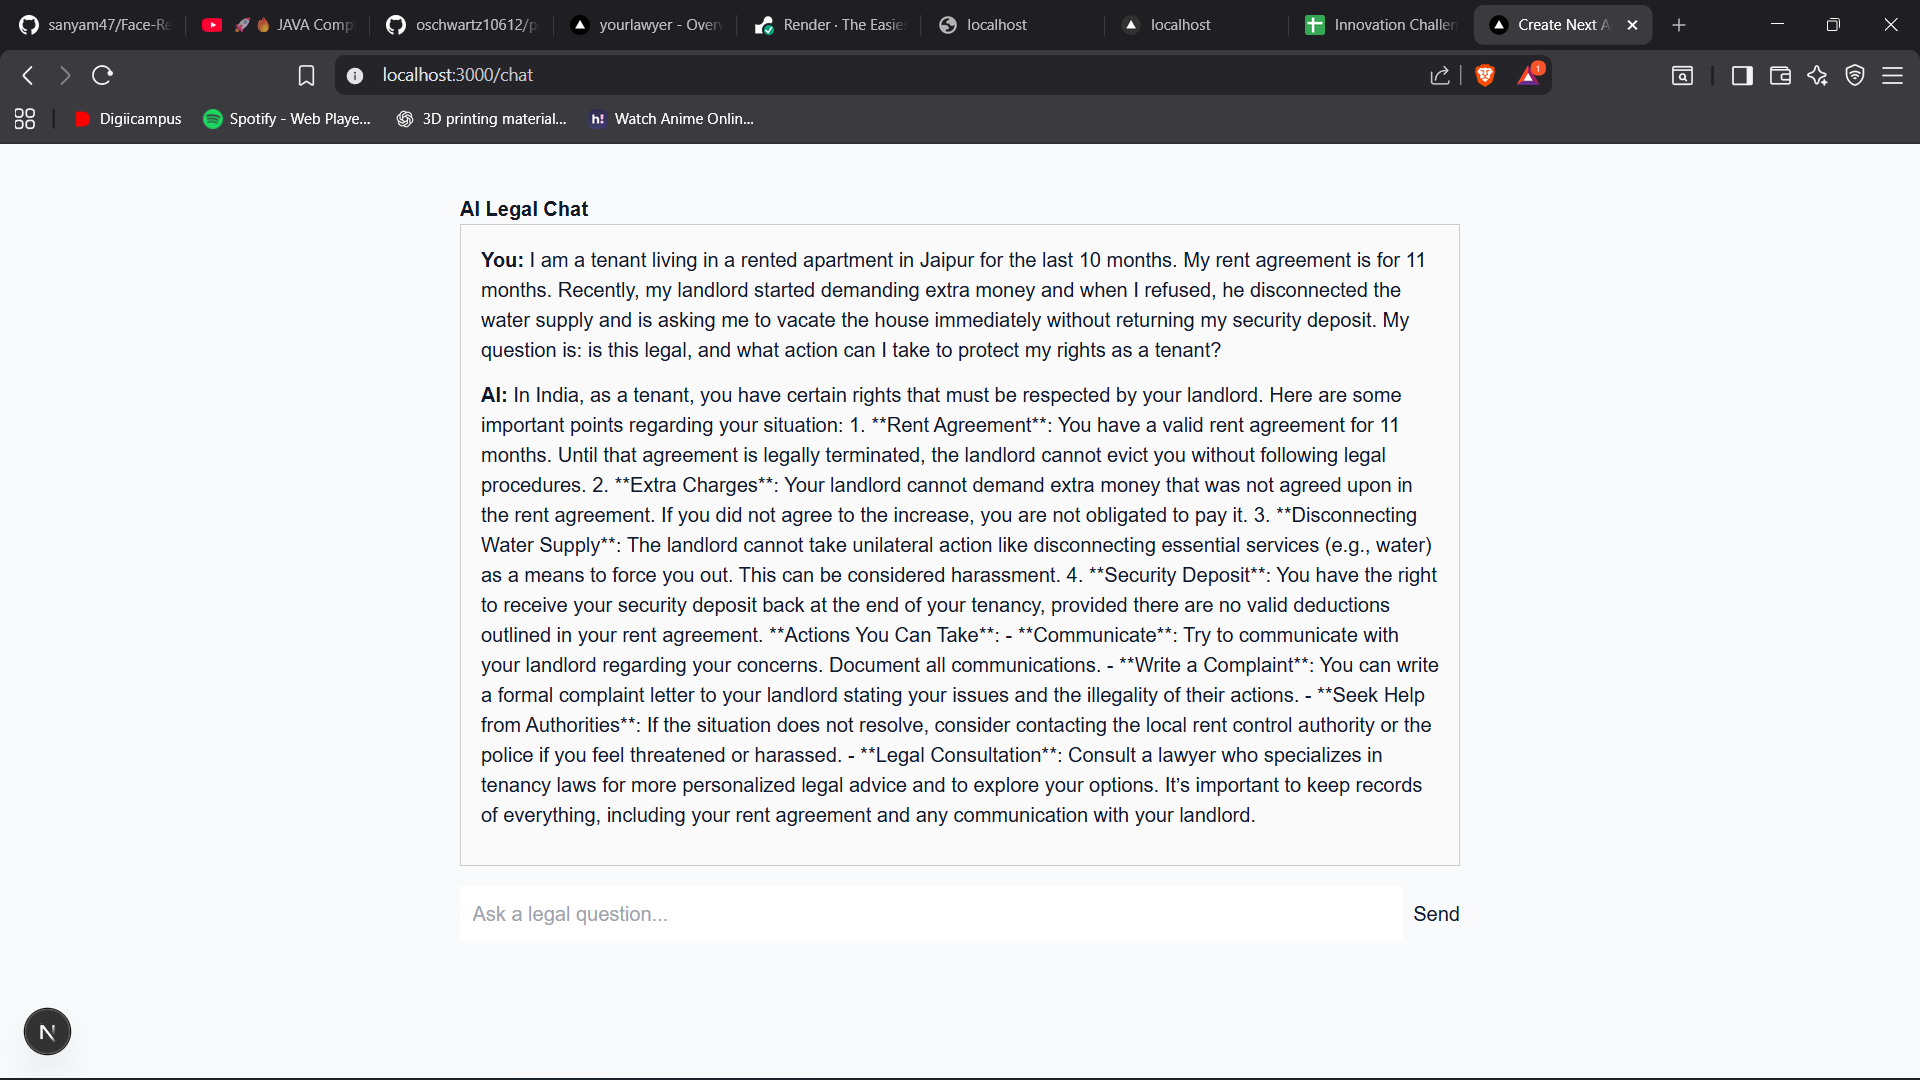Open the Spotify Web Player bookmark
The image size is (1920, 1080).
[x=287, y=119]
